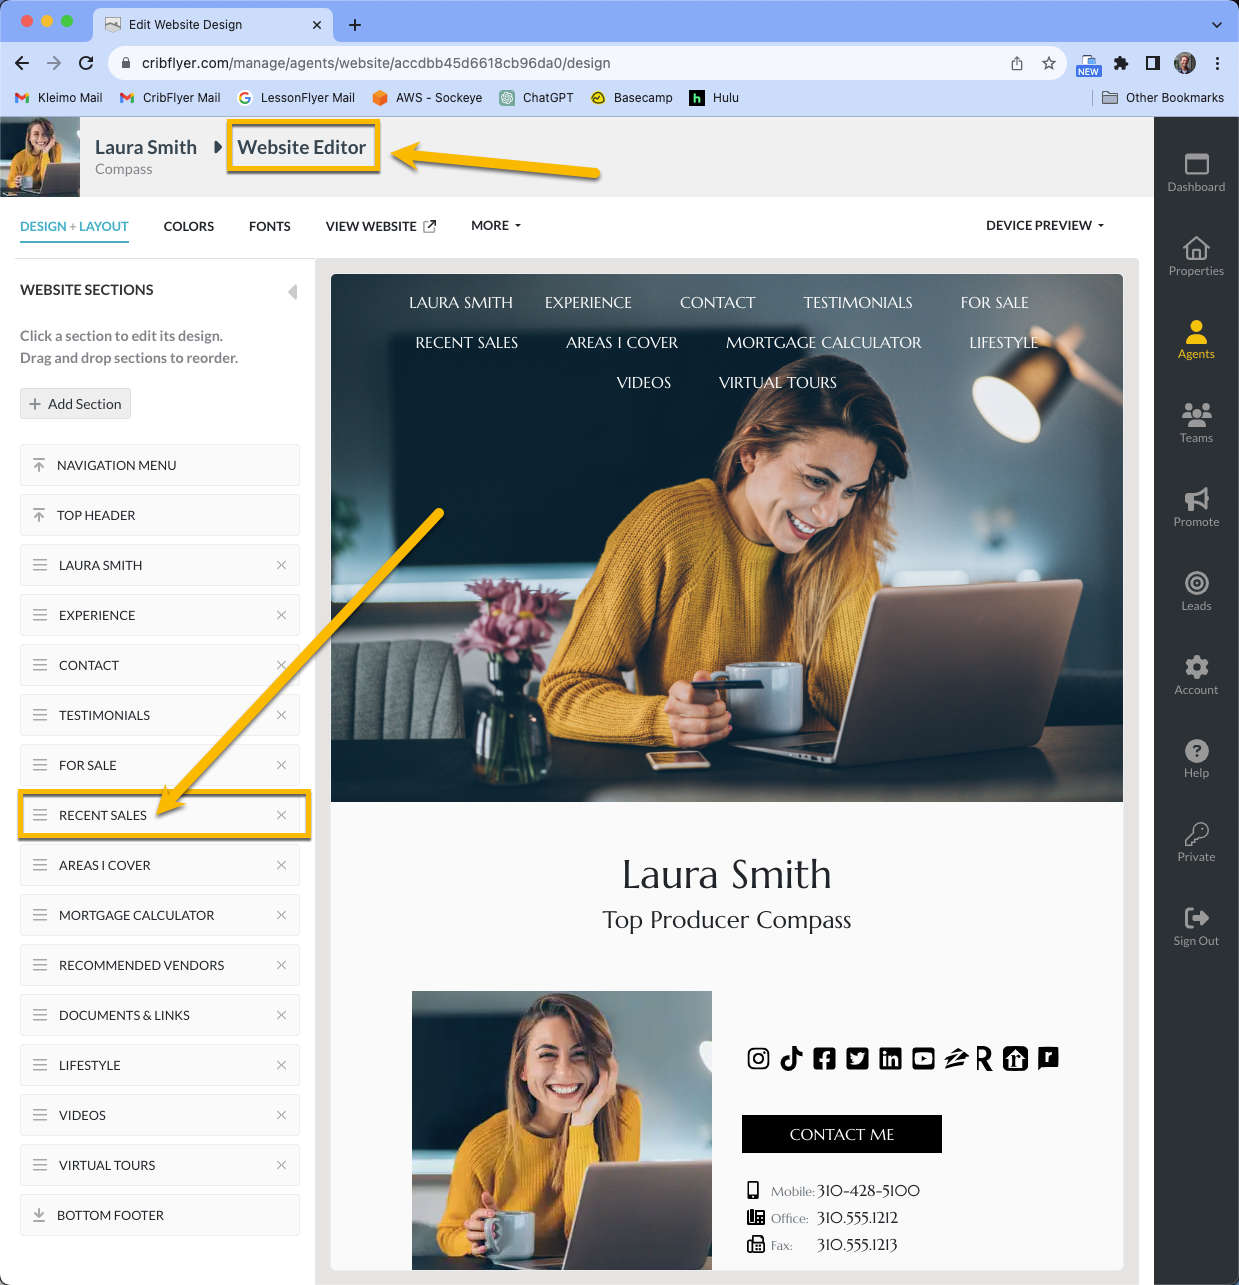Open the DEVICE PREVIEW dropdown
The image size is (1239, 1285).
[1045, 226]
